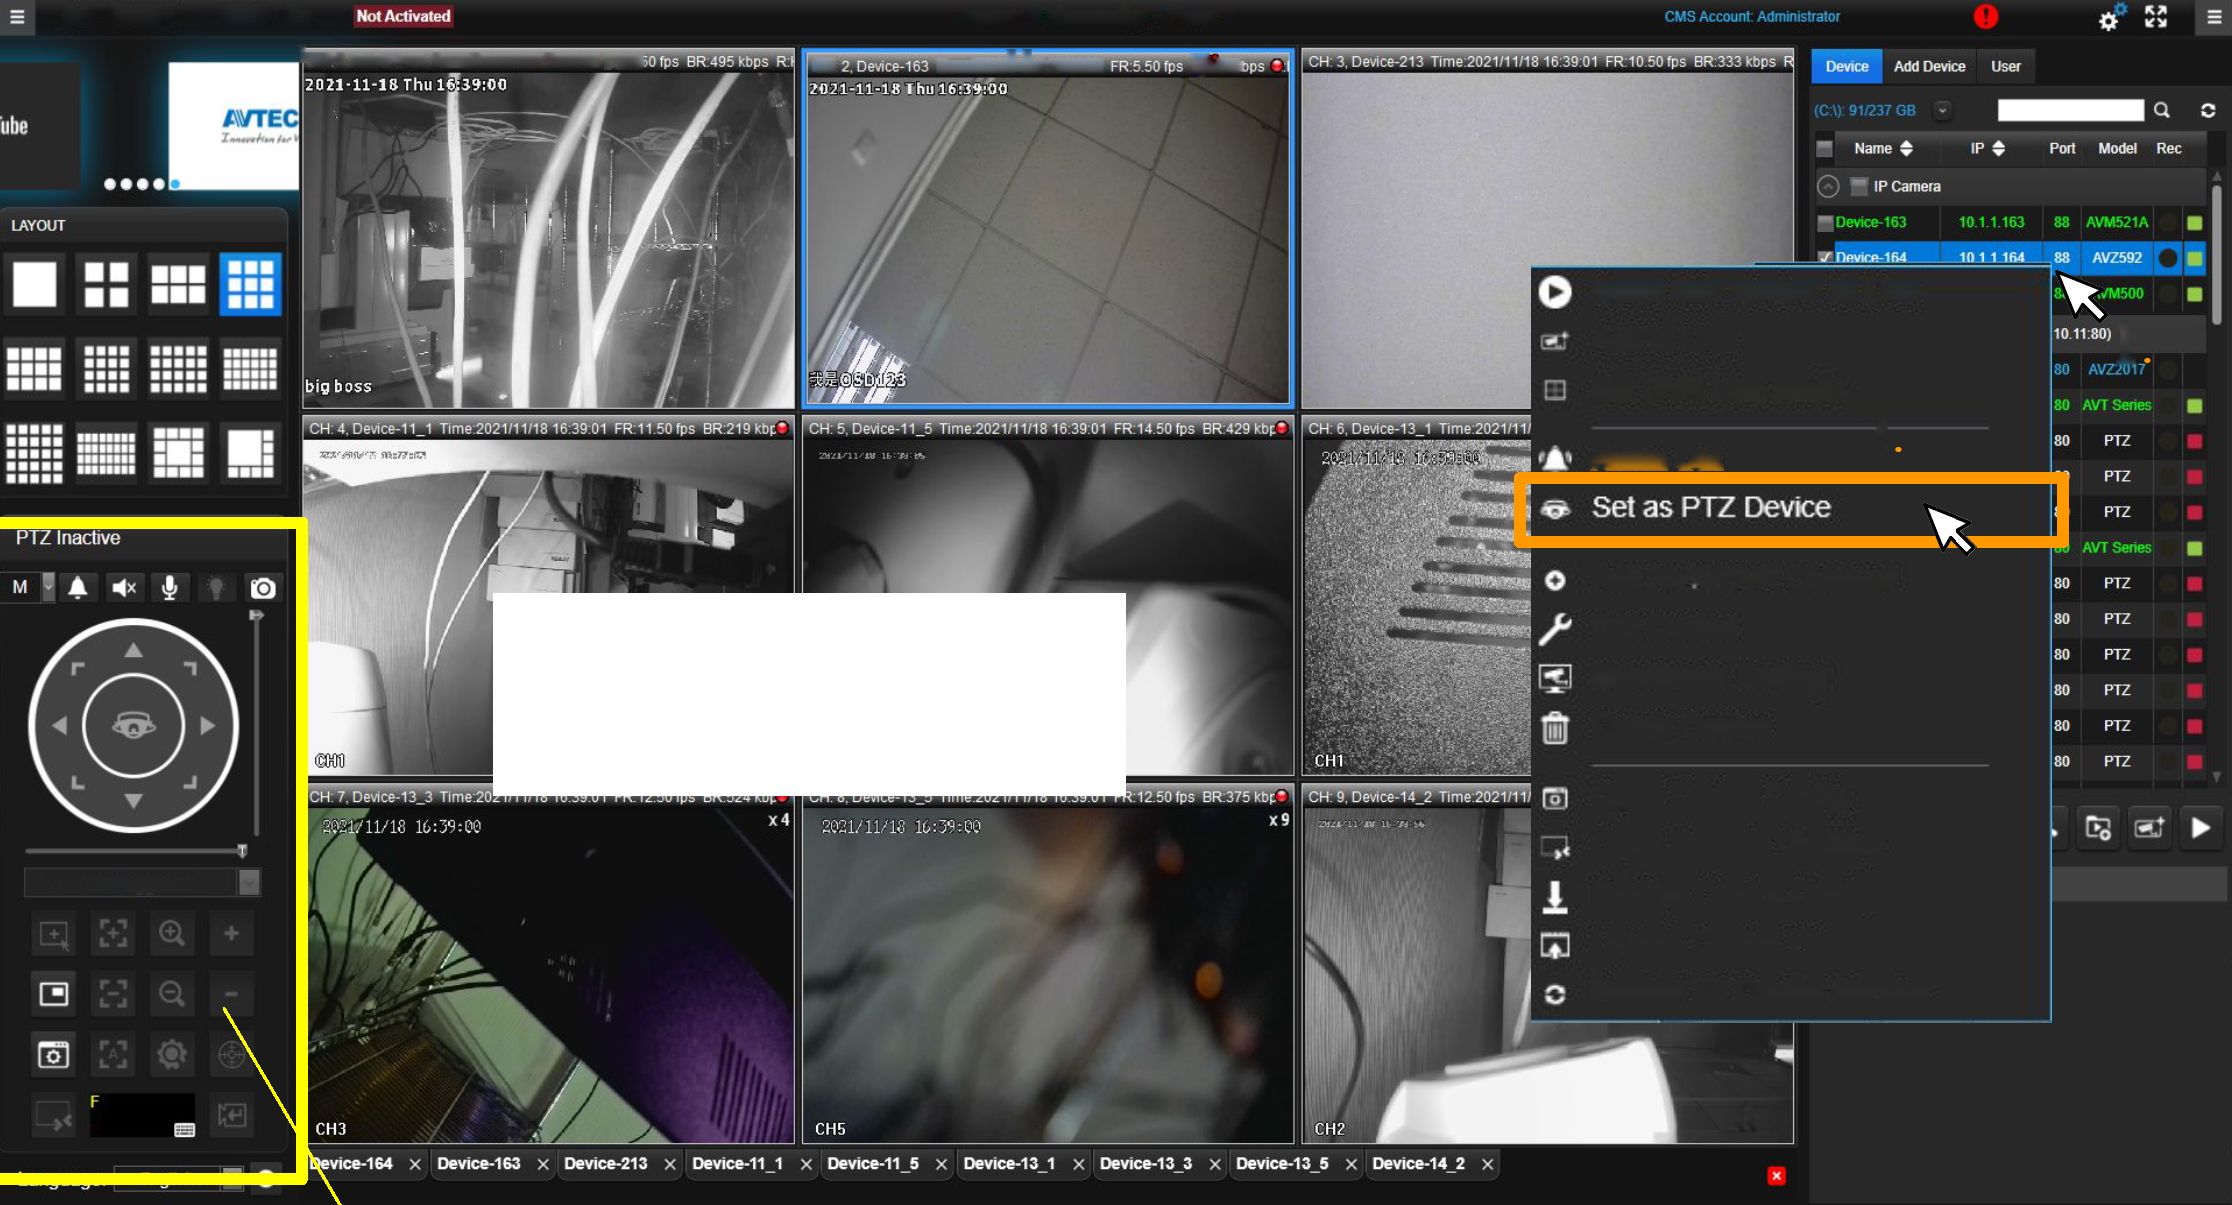Select the 3x3 nine-split layout icon
The width and height of the screenshot is (2232, 1205).
tap(250, 284)
